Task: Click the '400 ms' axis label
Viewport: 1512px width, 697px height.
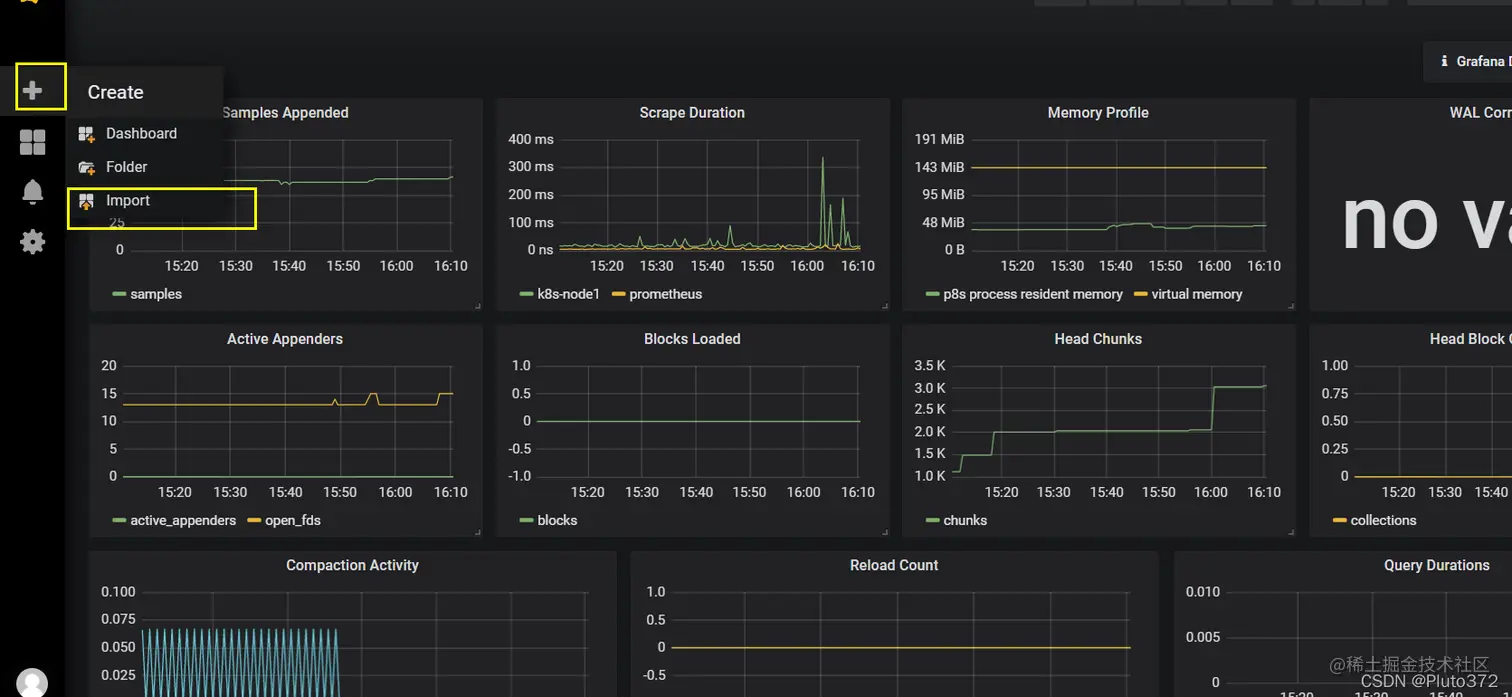Action: pyautogui.click(x=531, y=139)
